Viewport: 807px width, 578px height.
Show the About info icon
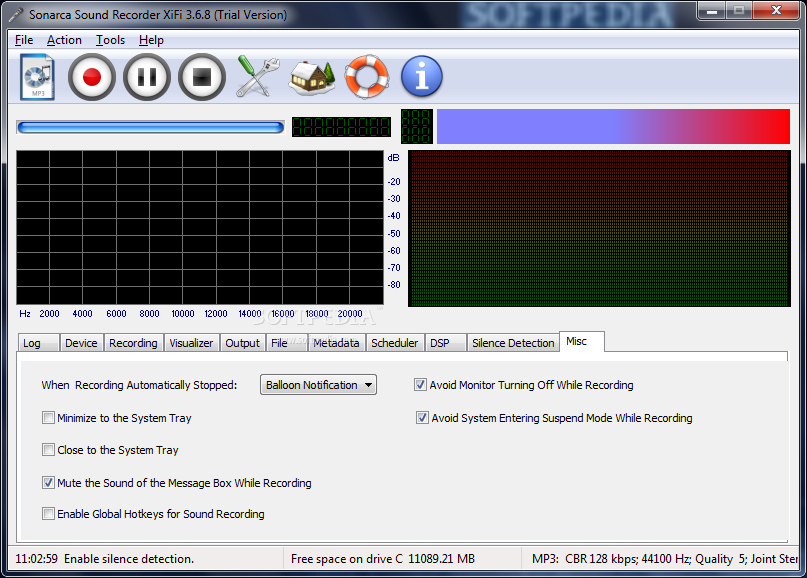pyautogui.click(x=422, y=77)
